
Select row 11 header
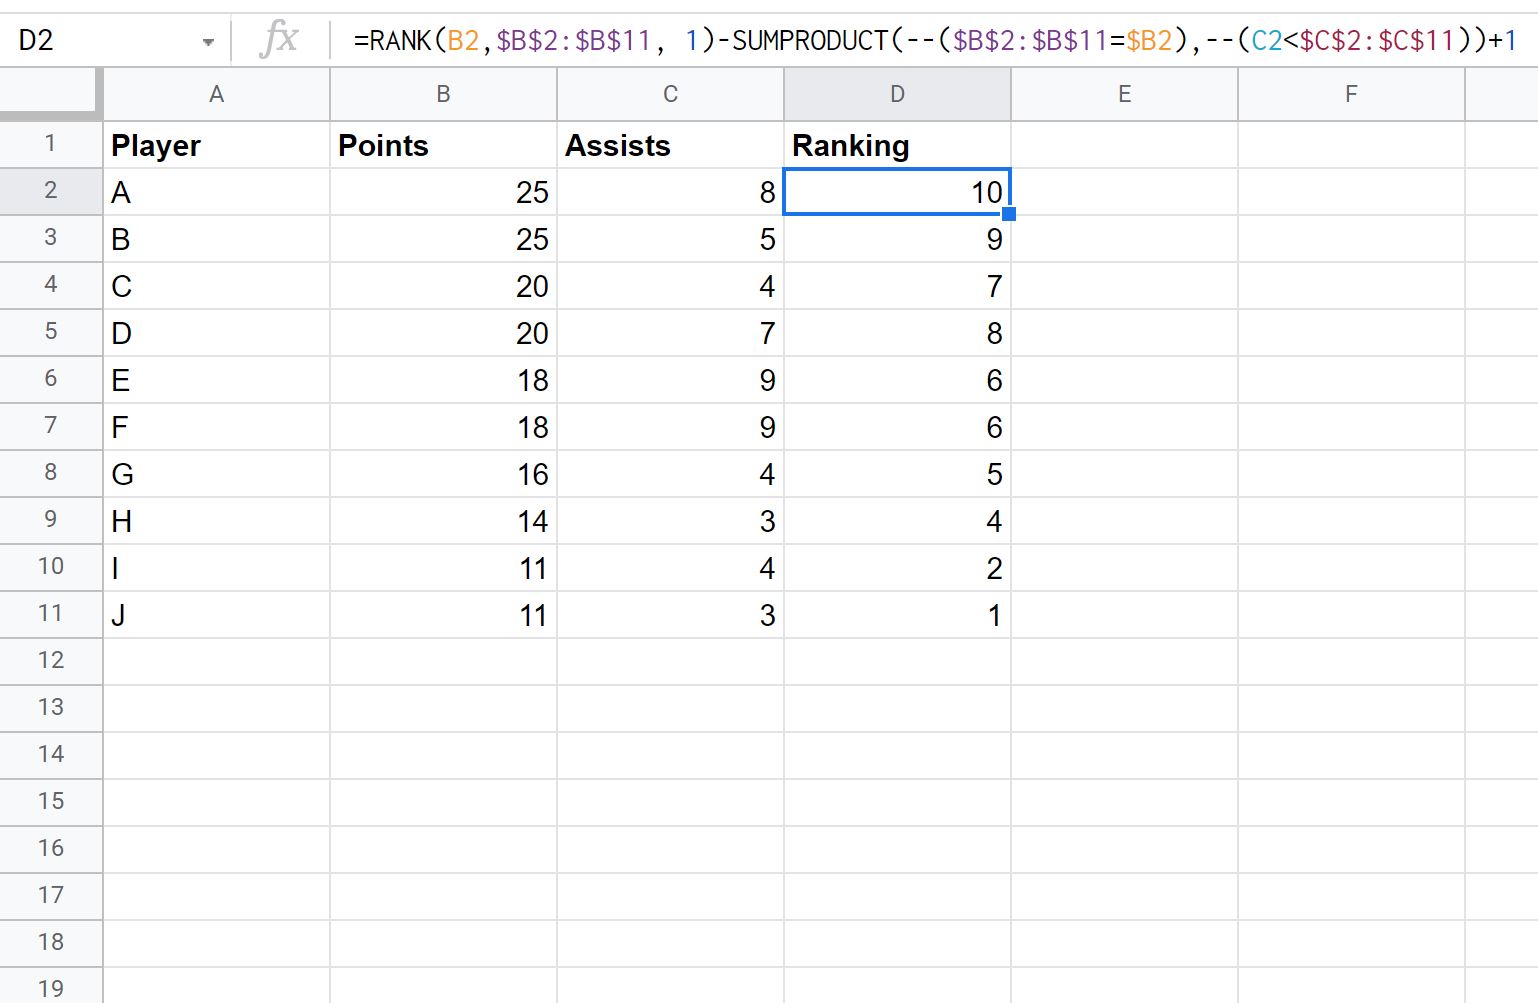[x=51, y=614]
